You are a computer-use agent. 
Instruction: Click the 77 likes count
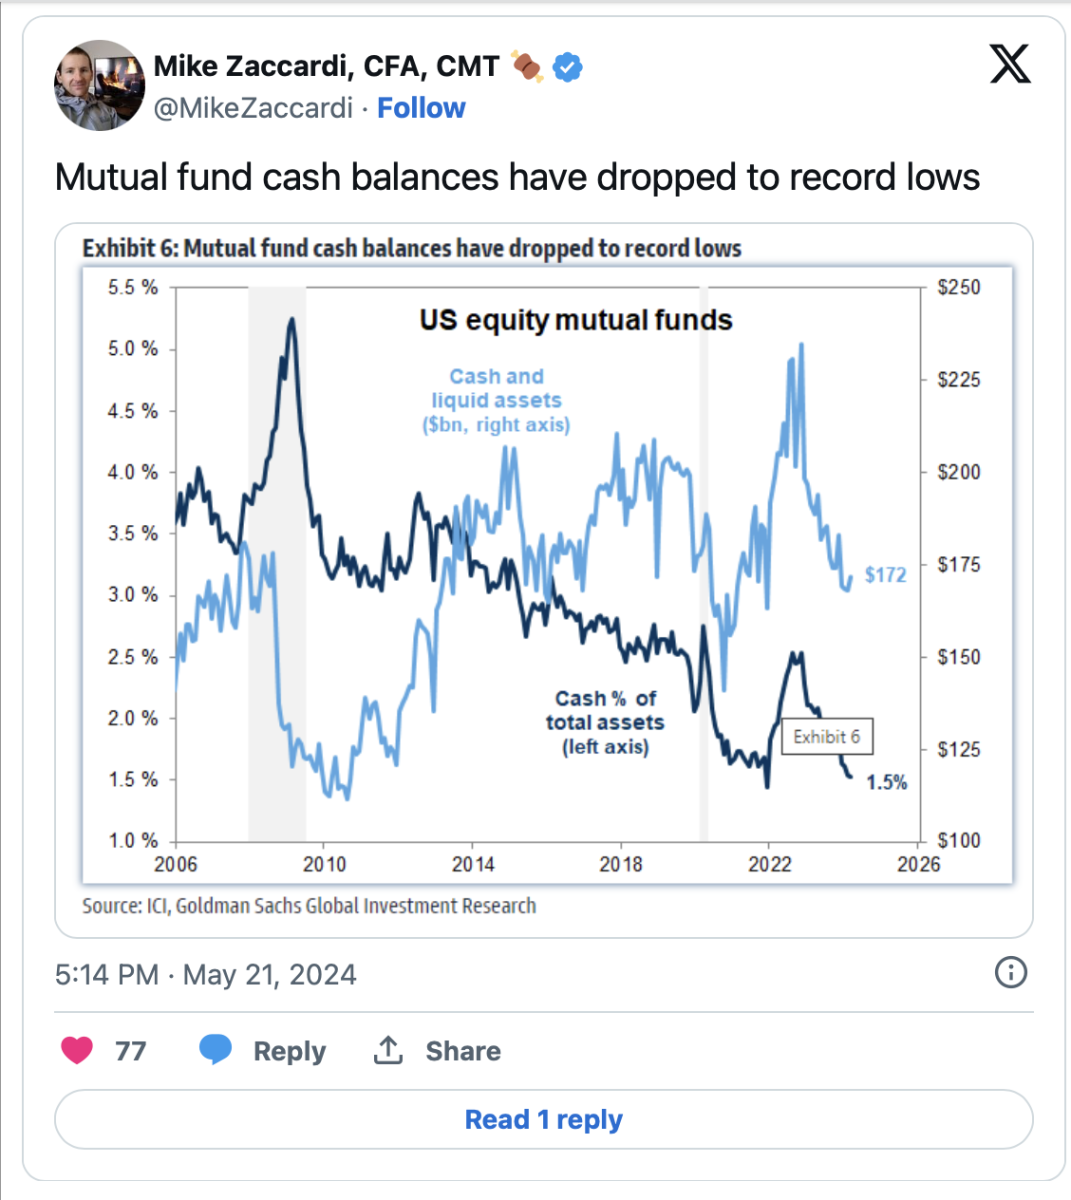click(x=130, y=1051)
